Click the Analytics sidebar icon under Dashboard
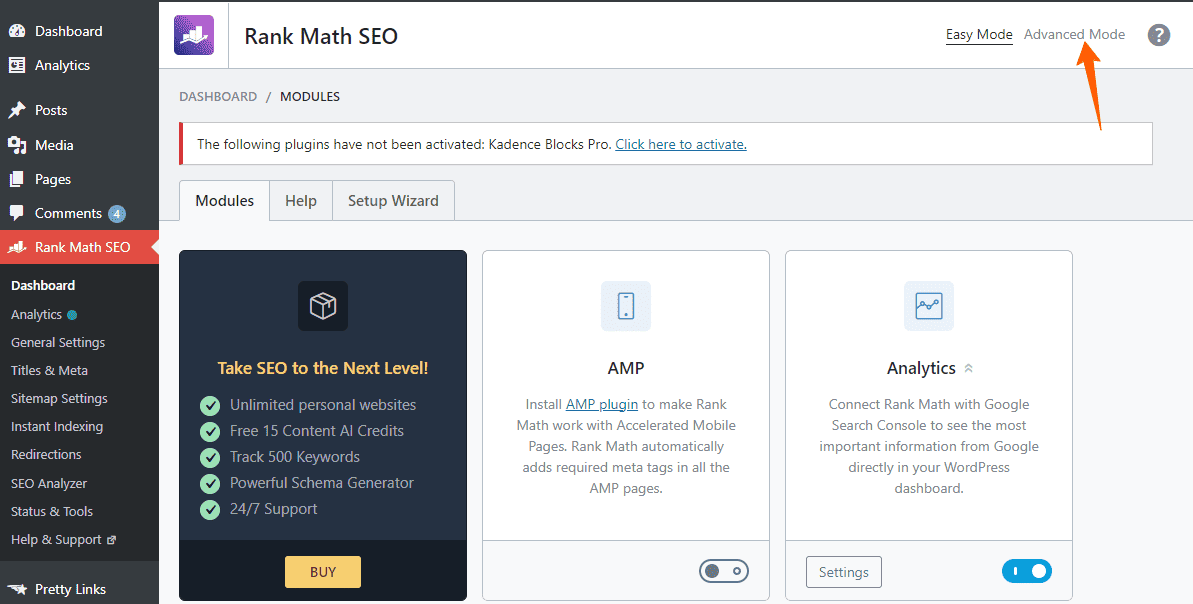This screenshot has height=604, width=1193. (x=17, y=65)
